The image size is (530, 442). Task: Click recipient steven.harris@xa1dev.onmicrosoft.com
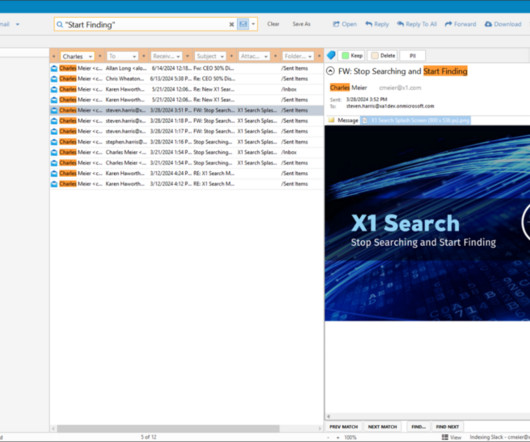pyautogui.click(x=390, y=106)
